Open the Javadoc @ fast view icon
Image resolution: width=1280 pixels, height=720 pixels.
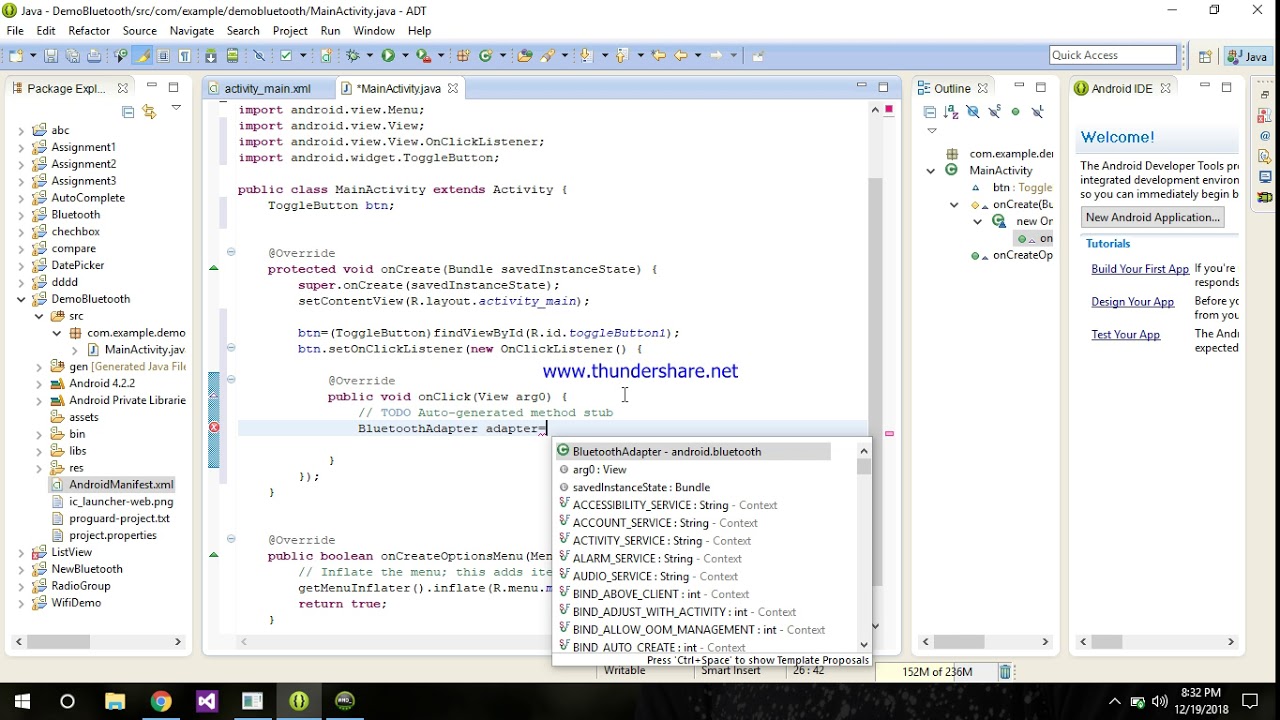pos(1265,135)
